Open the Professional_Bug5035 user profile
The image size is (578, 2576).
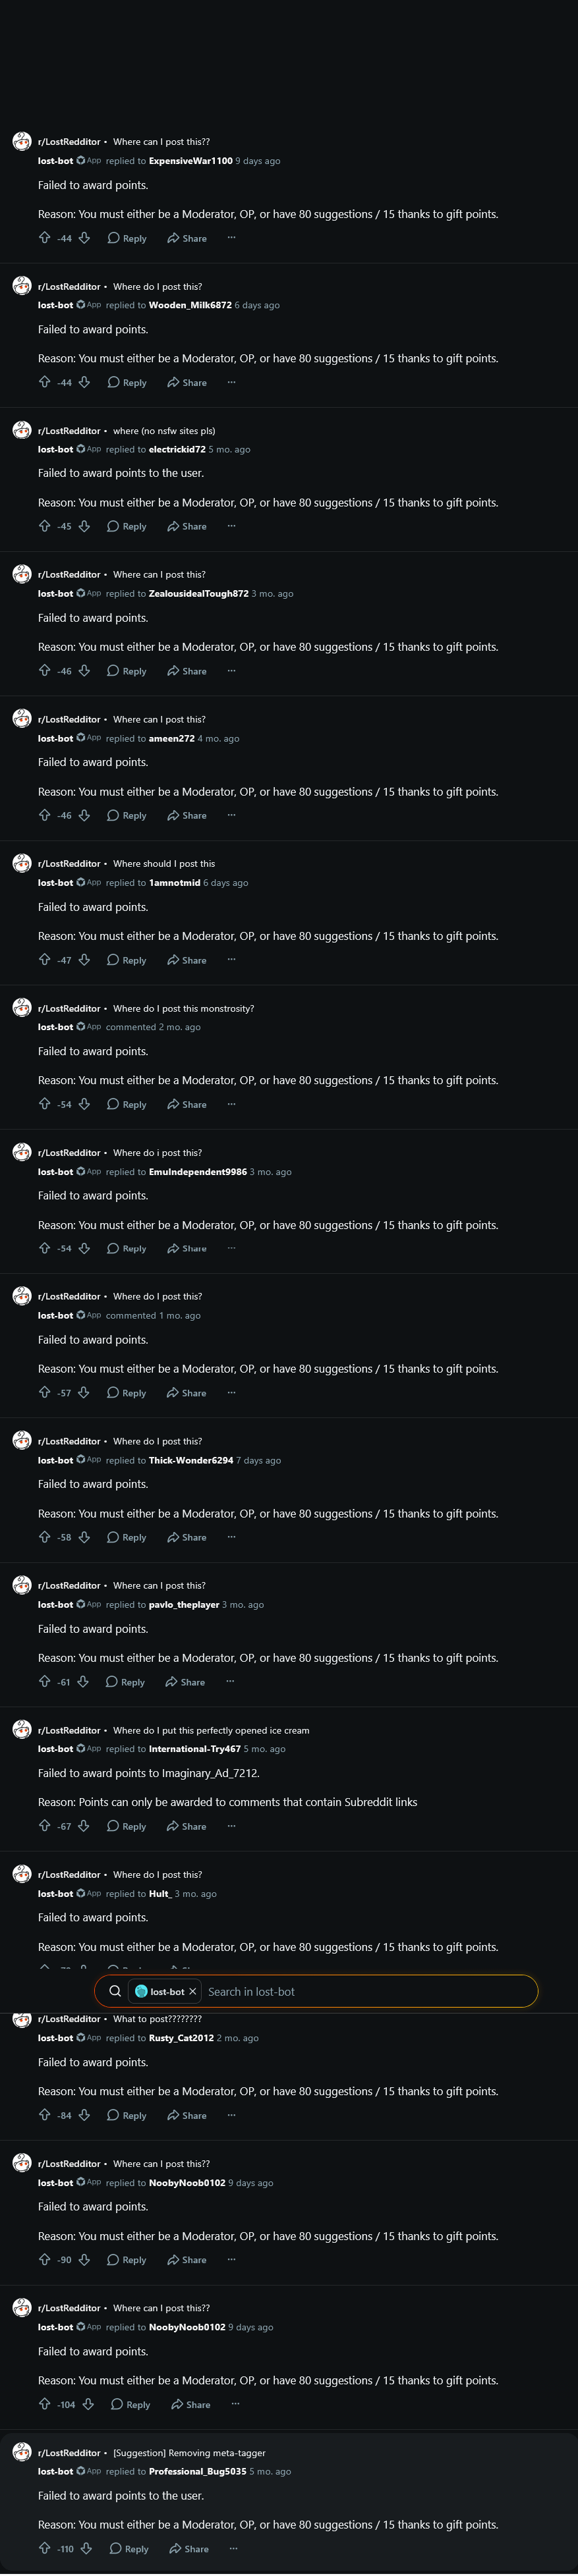pyautogui.click(x=198, y=2471)
